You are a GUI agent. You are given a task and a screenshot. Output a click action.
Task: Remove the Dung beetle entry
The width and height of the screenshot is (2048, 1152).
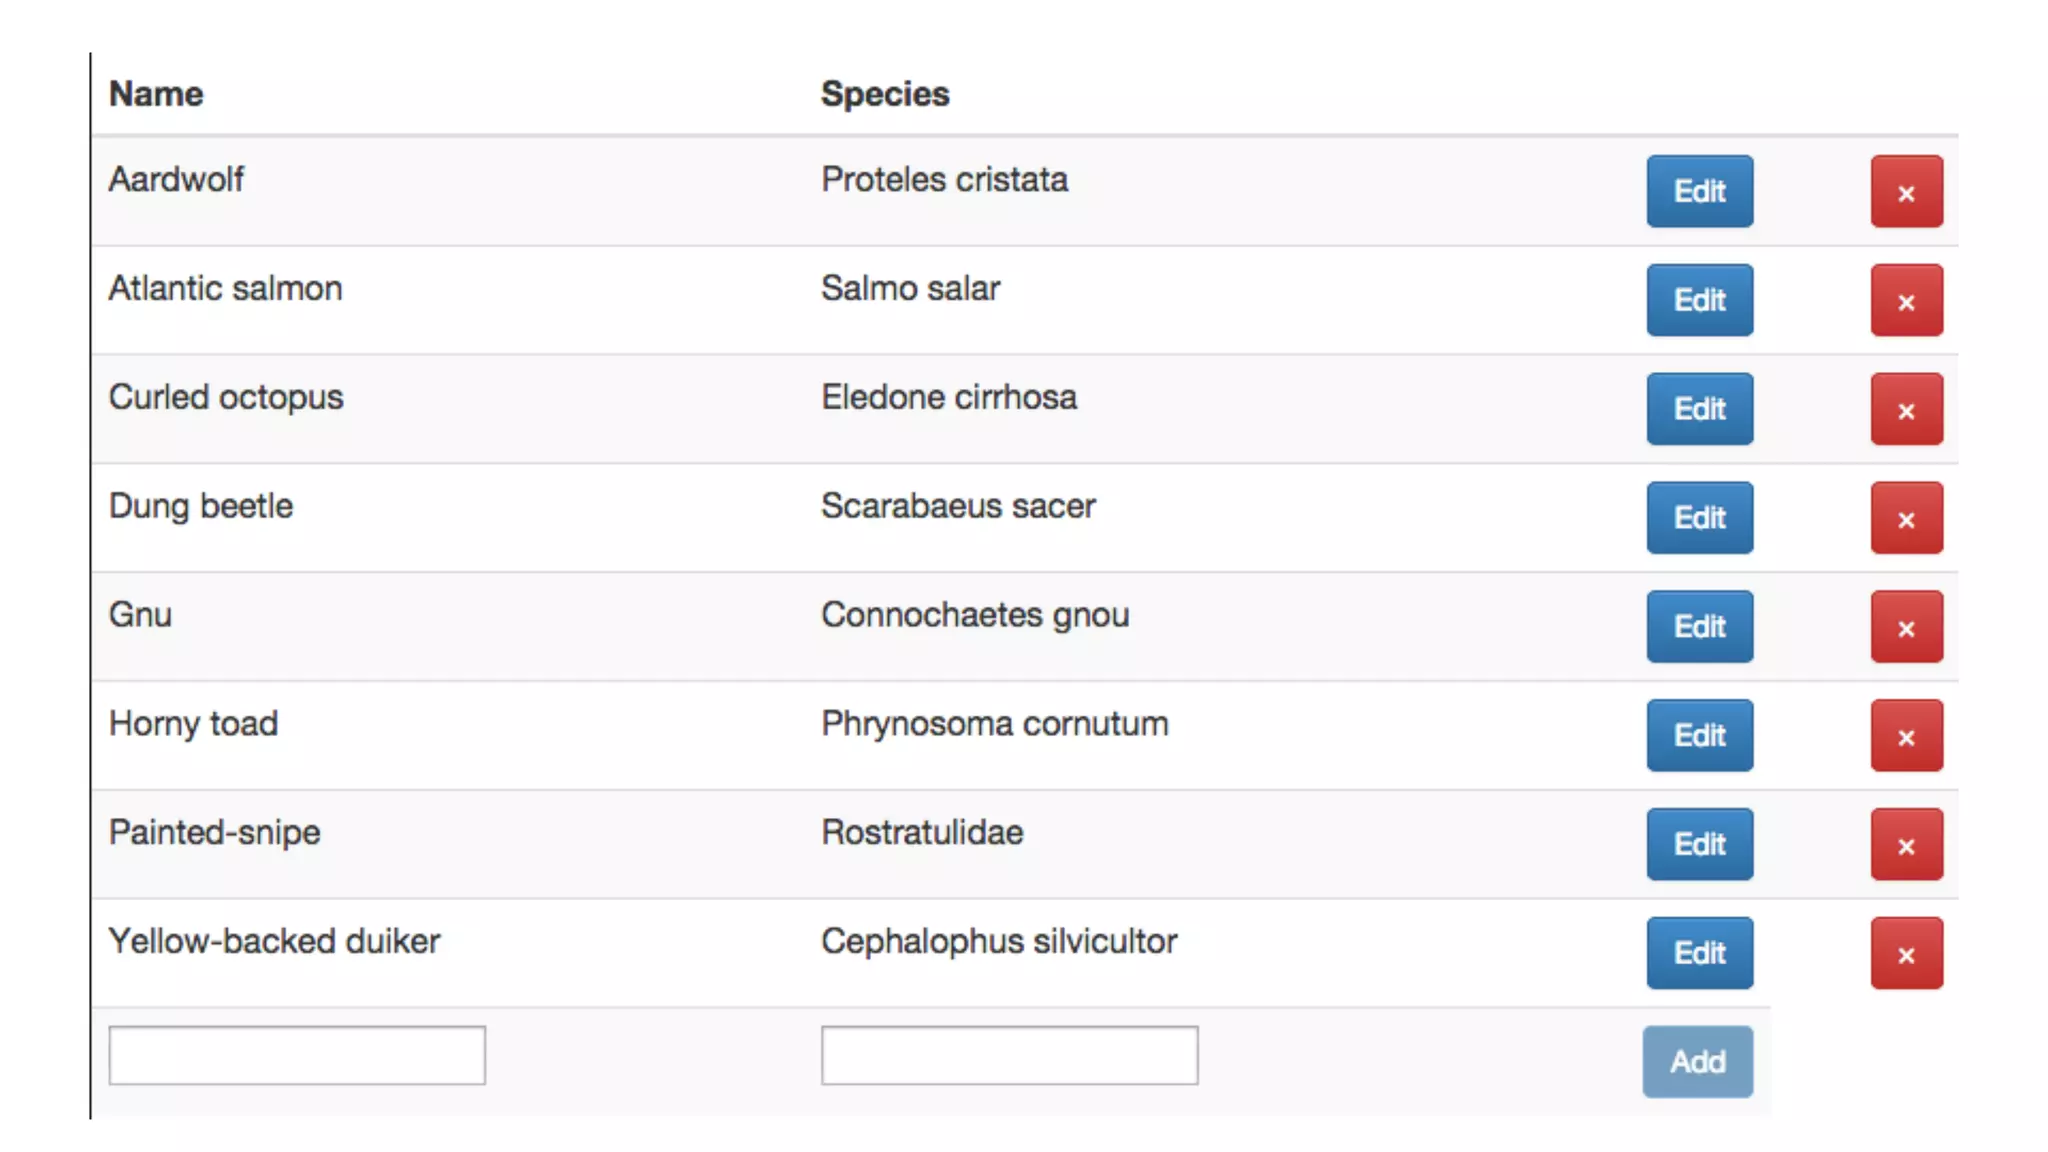click(1906, 519)
